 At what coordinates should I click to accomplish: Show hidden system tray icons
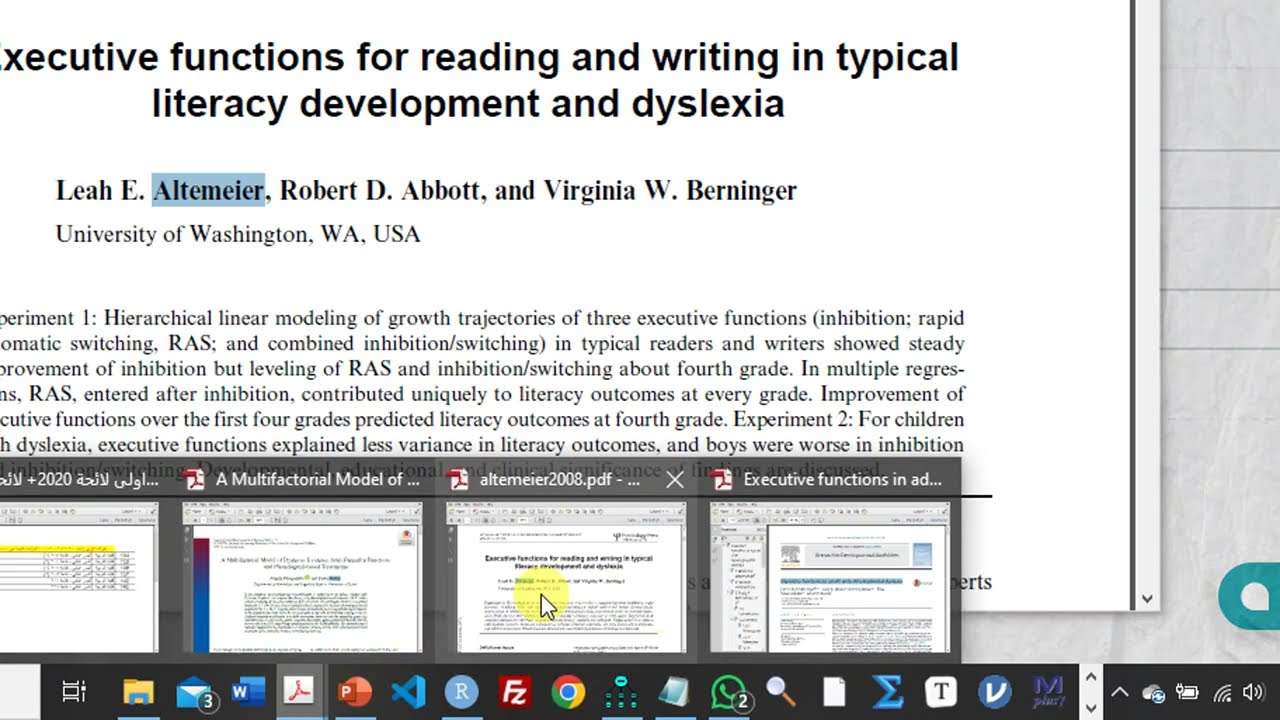click(x=1120, y=692)
